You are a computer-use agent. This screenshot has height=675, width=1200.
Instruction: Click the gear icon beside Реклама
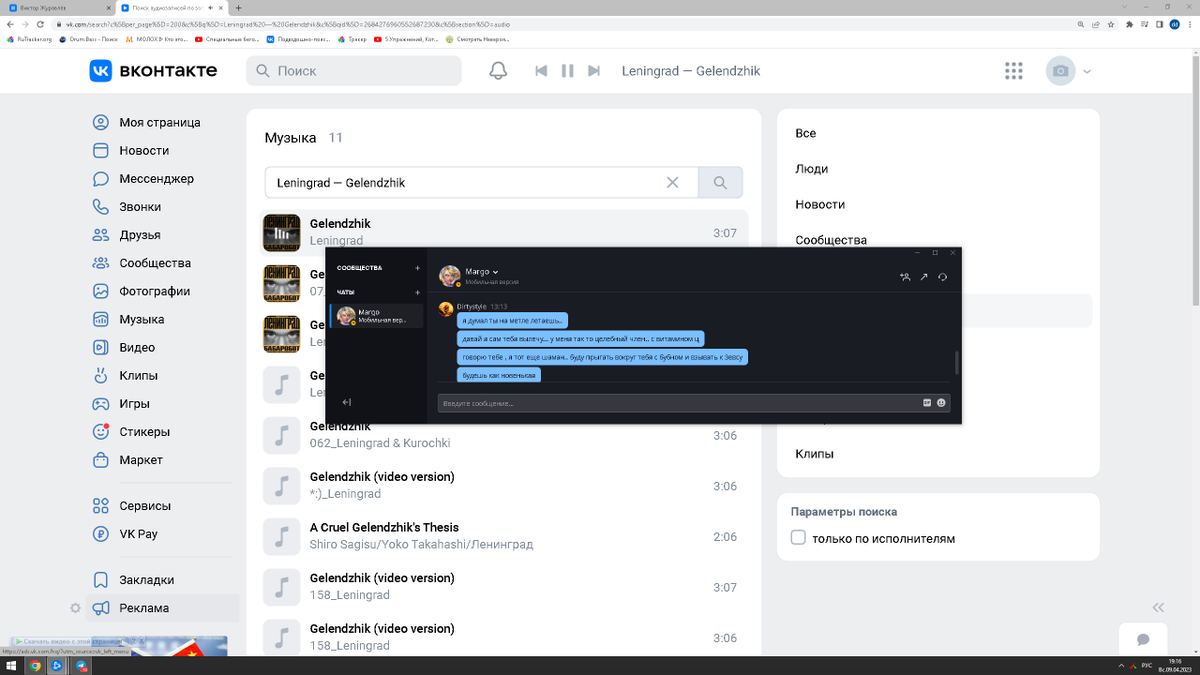(75, 608)
